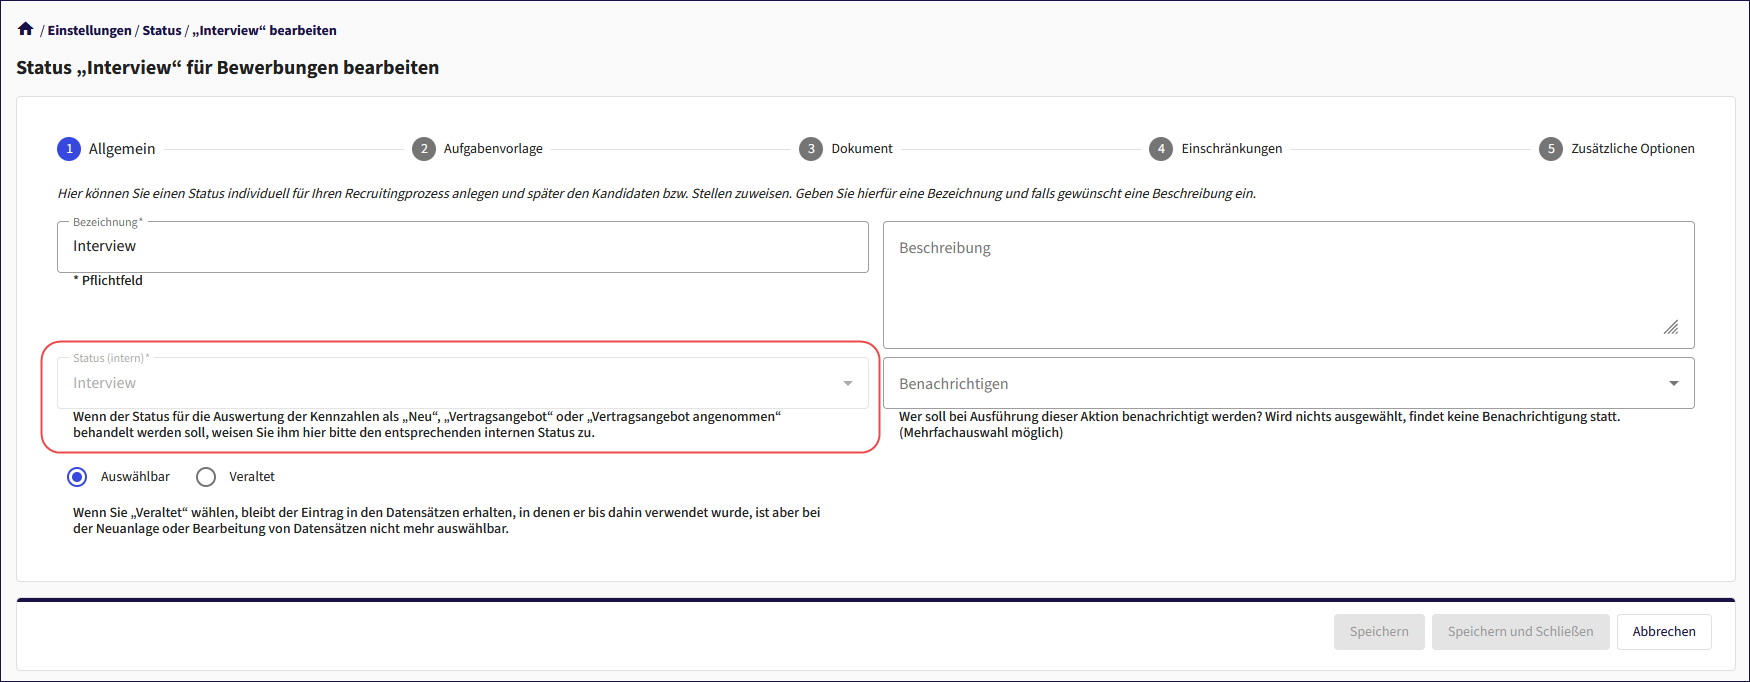Click into the Bezeichnung input field
This screenshot has width=1750, height=682.
pos(462,247)
